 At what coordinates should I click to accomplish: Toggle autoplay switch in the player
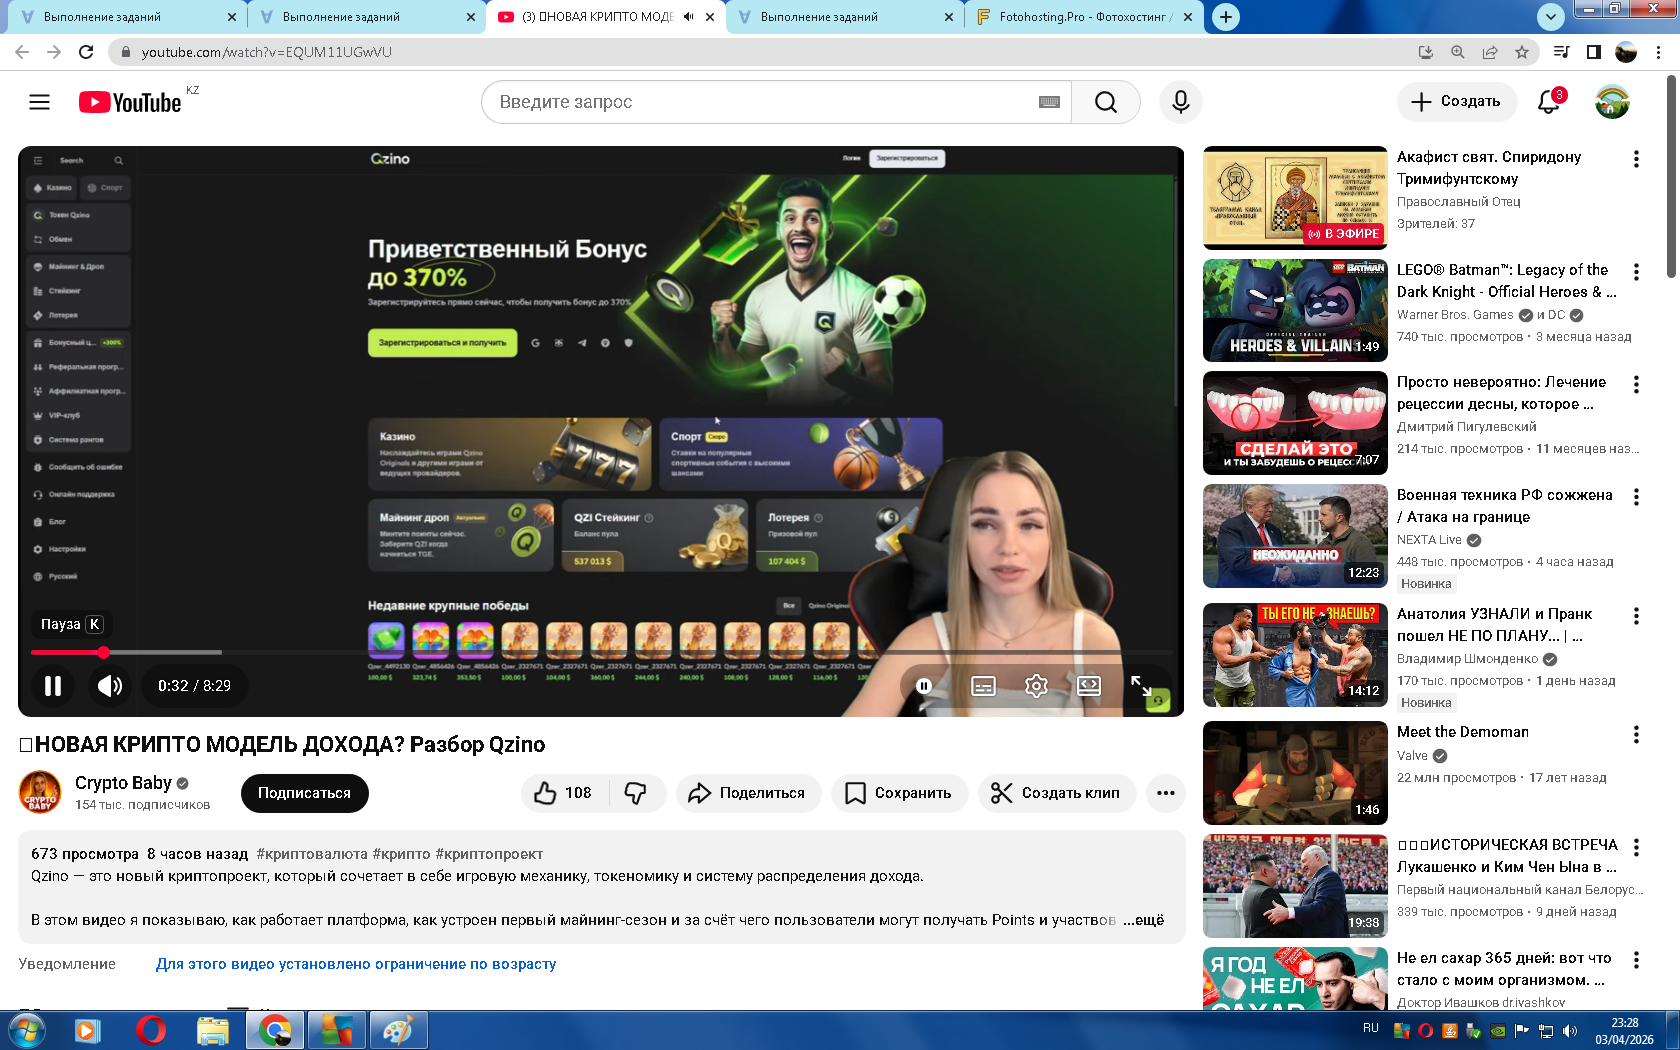pyautogui.click(x=925, y=685)
